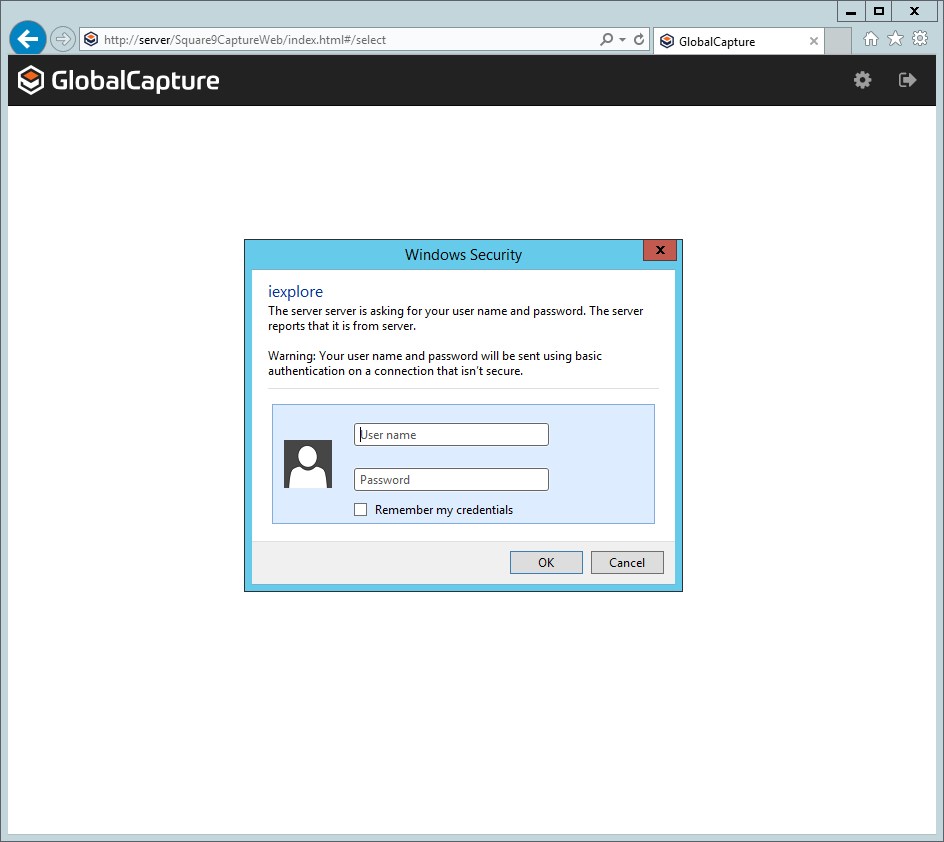
Task: Open the Internet Explorer Home icon
Action: point(871,39)
